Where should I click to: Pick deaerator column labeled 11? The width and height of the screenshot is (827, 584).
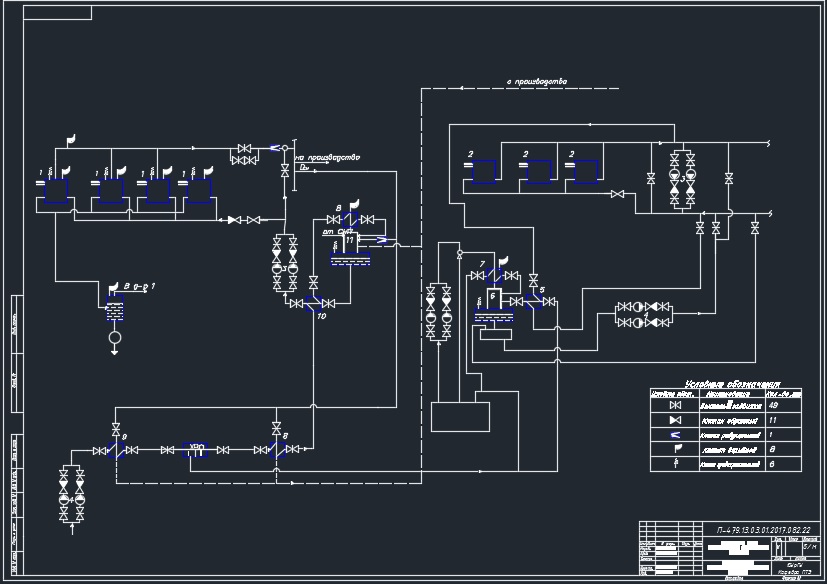350,242
